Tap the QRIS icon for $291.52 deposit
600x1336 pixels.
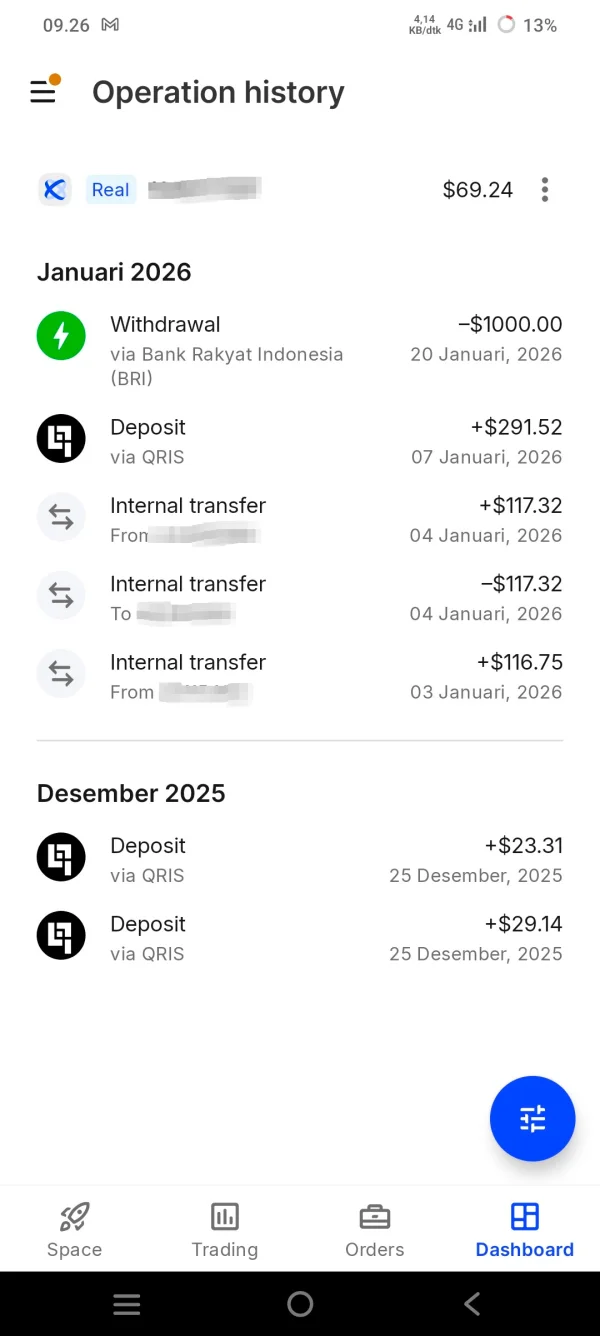coord(61,439)
